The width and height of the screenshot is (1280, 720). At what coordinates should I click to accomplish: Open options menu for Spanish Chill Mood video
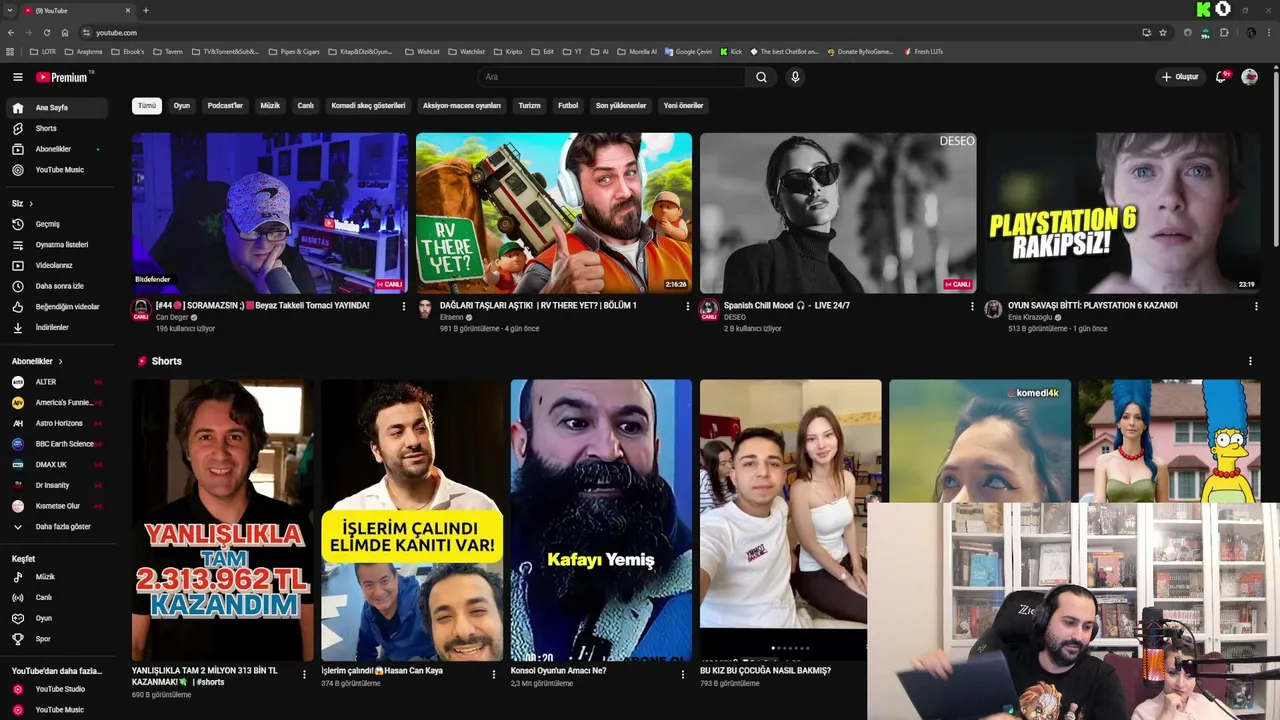972,306
